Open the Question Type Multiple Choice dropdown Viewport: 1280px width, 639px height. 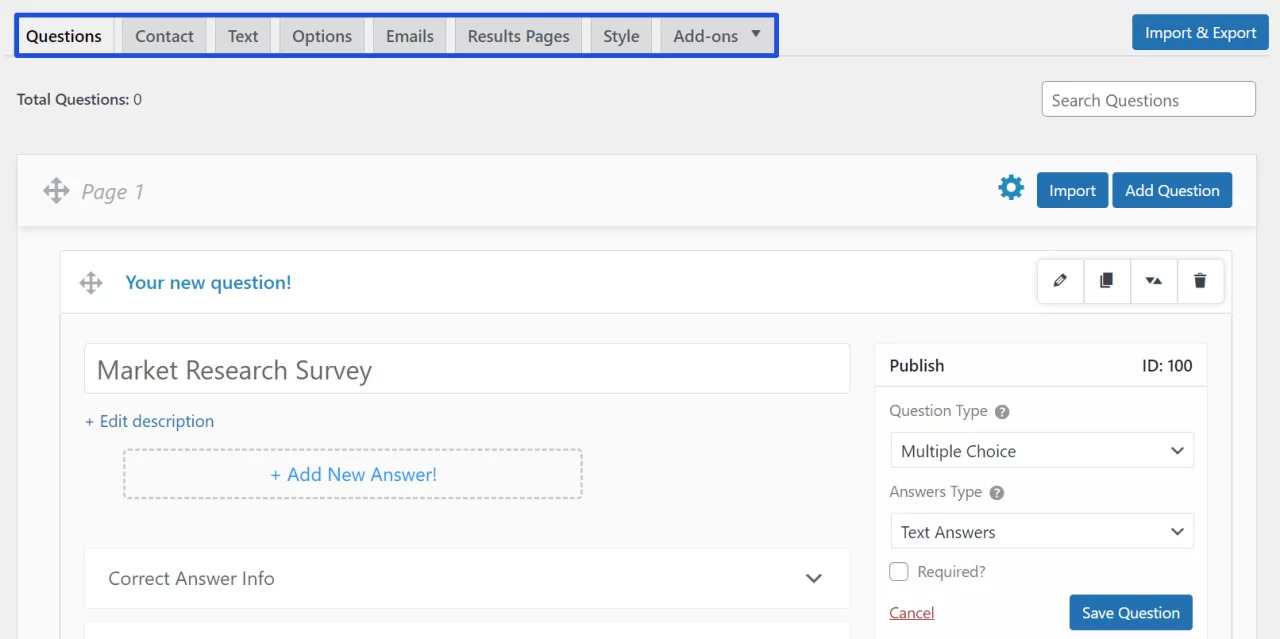pyautogui.click(x=1042, y=450)
